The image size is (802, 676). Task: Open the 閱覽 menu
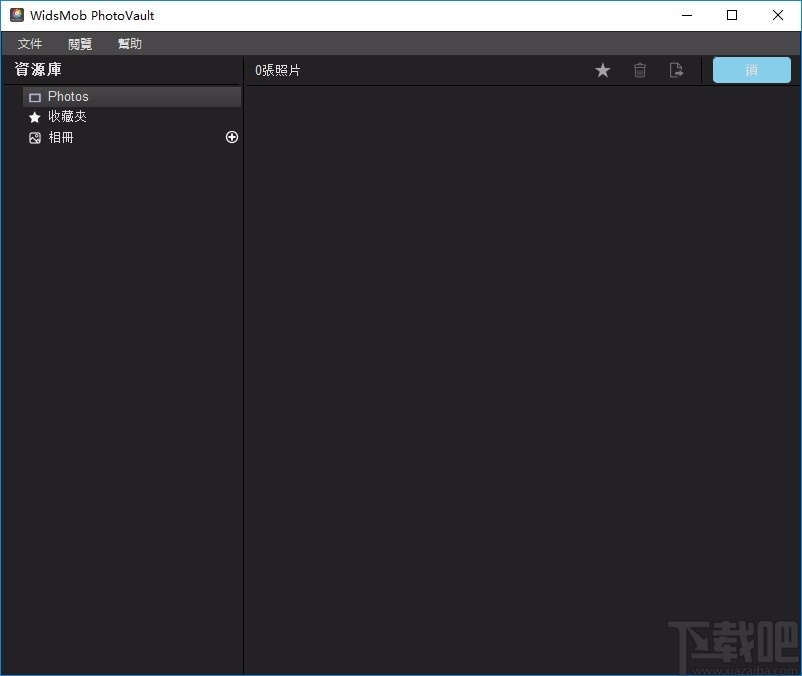click(79, 43)
